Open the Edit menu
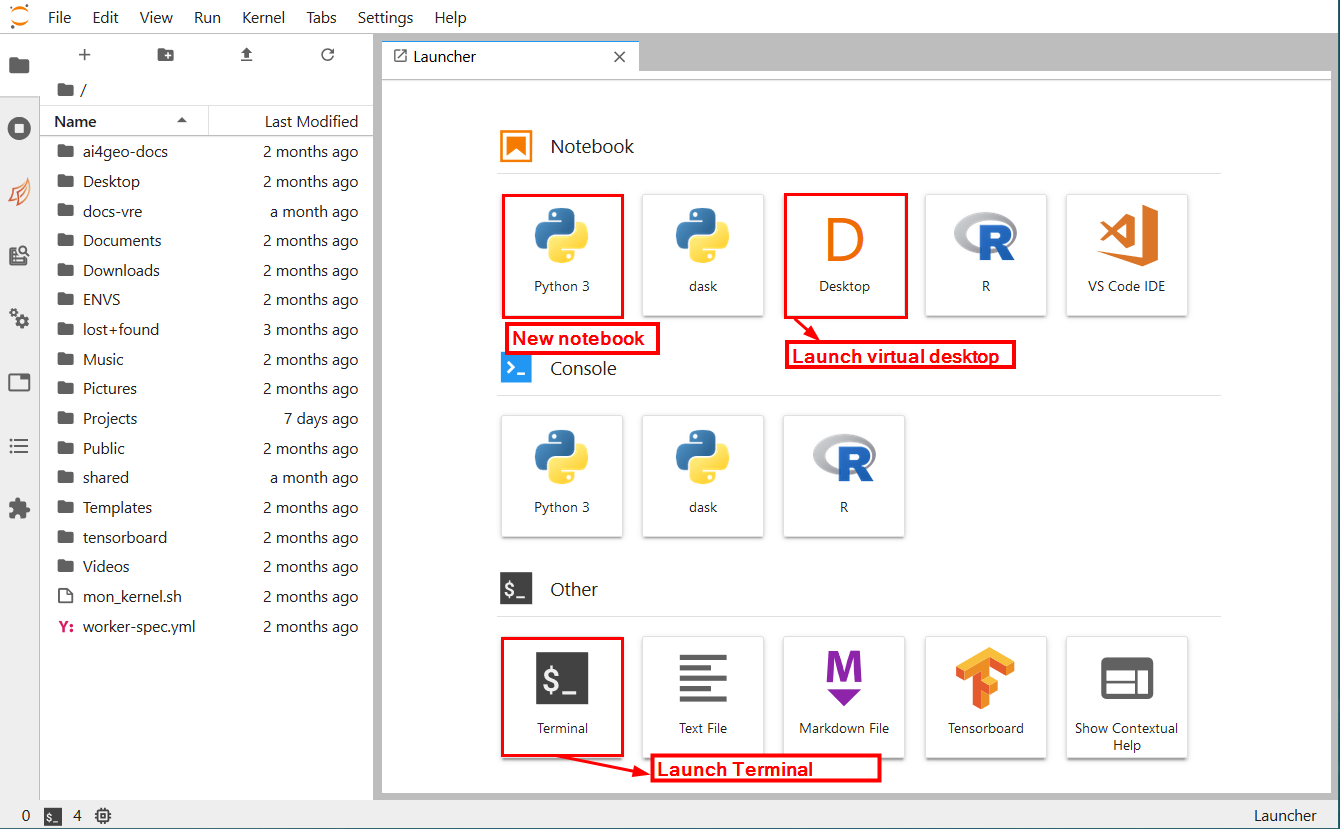The image size is (1340, 829). pyautogui.click(x=105, y=17)
